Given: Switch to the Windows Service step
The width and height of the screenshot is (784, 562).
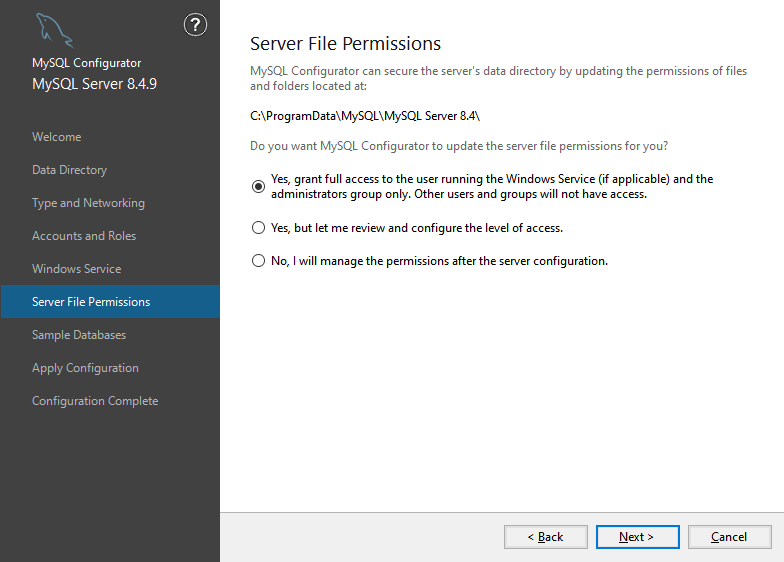Looking at the screenshot, I should [x=76, y=269].
